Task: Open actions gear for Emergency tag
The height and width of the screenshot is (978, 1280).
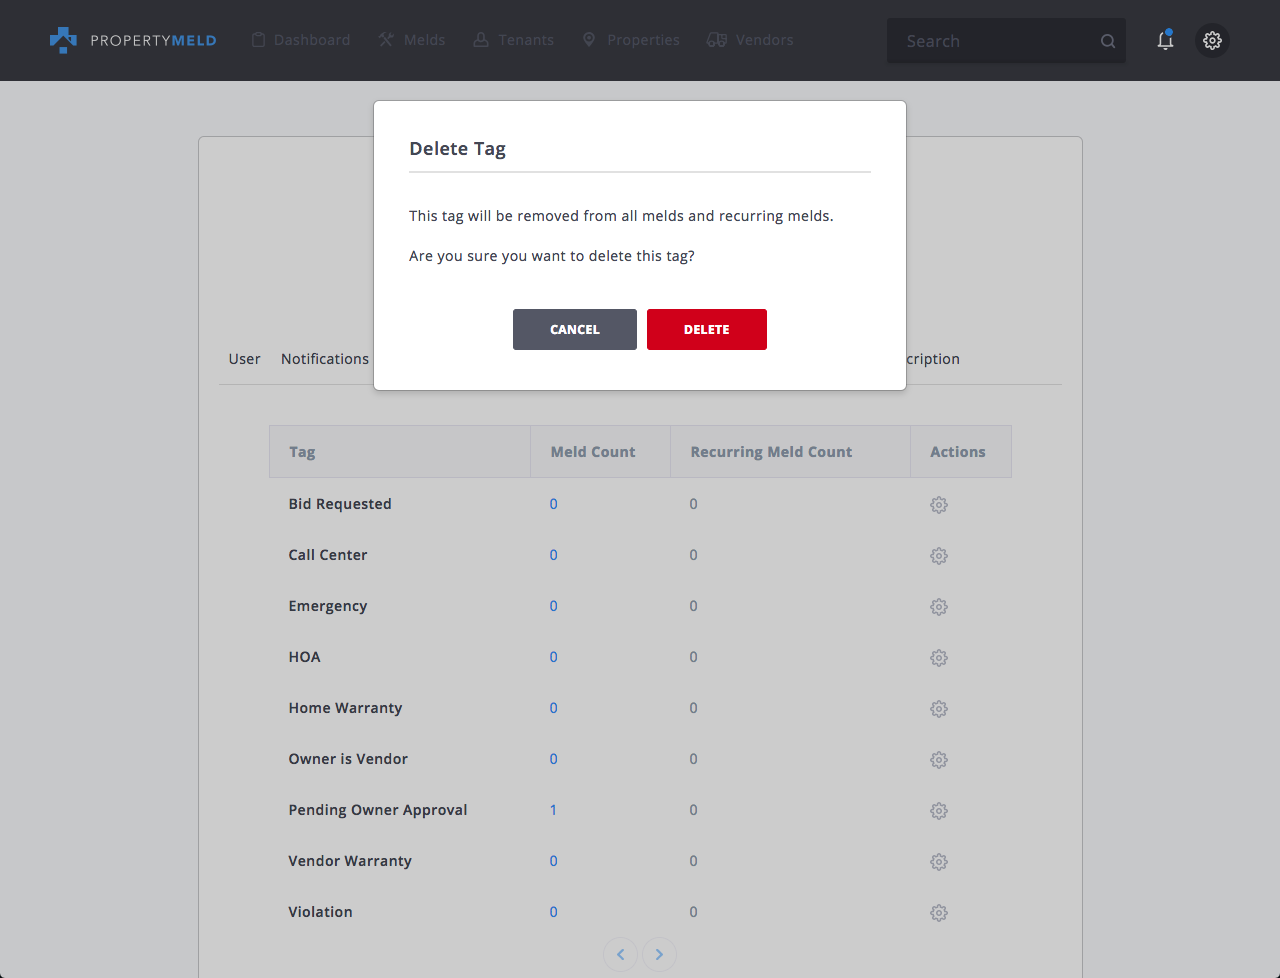Action: (x=938, y=607)
